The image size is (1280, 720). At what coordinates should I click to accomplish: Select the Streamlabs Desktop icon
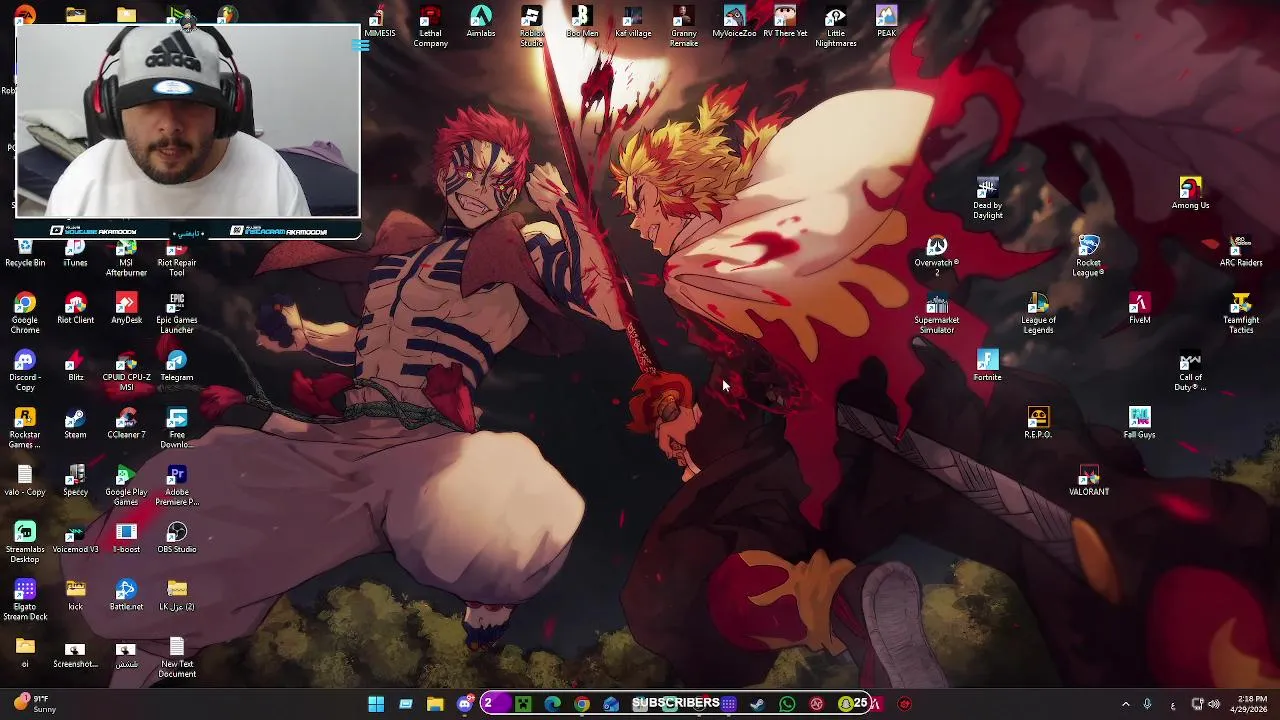(x=25, y=543)
